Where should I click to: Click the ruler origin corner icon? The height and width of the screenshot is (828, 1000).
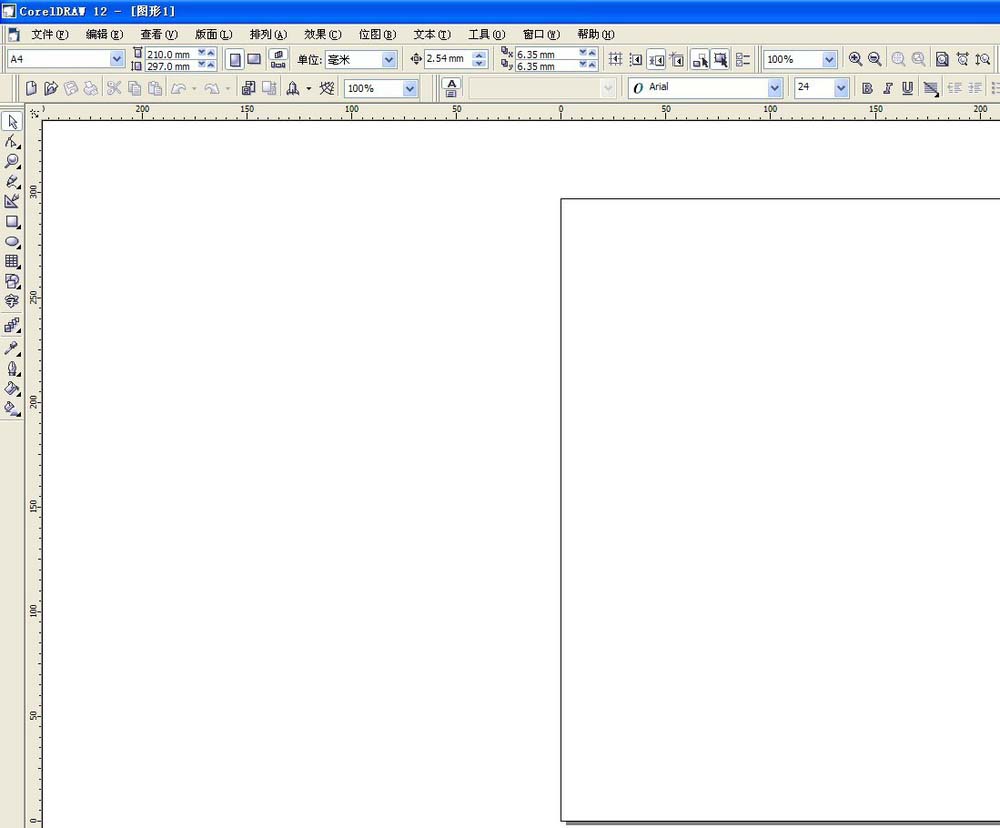coord(34,113)
